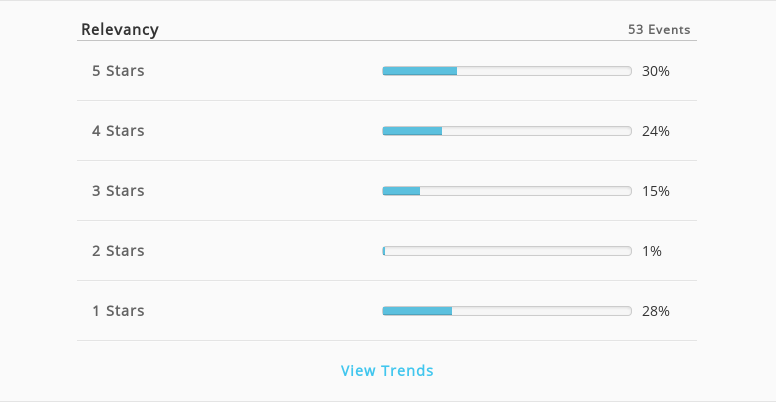The width and height of the screenshot is (776, 402).
Task: Click the 1% percentage value
Action: (652, 251)
